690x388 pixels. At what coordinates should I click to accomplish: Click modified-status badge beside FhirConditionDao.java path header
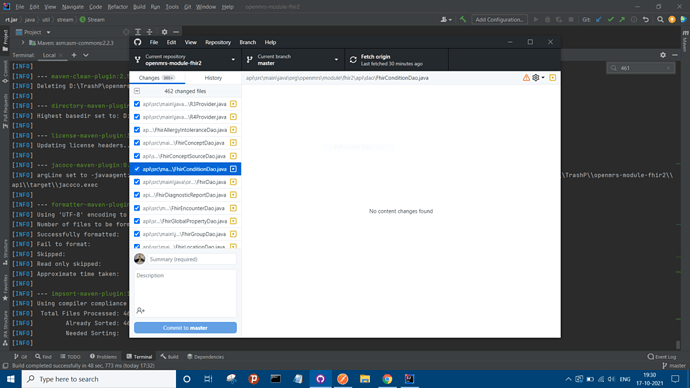point(553,78)
